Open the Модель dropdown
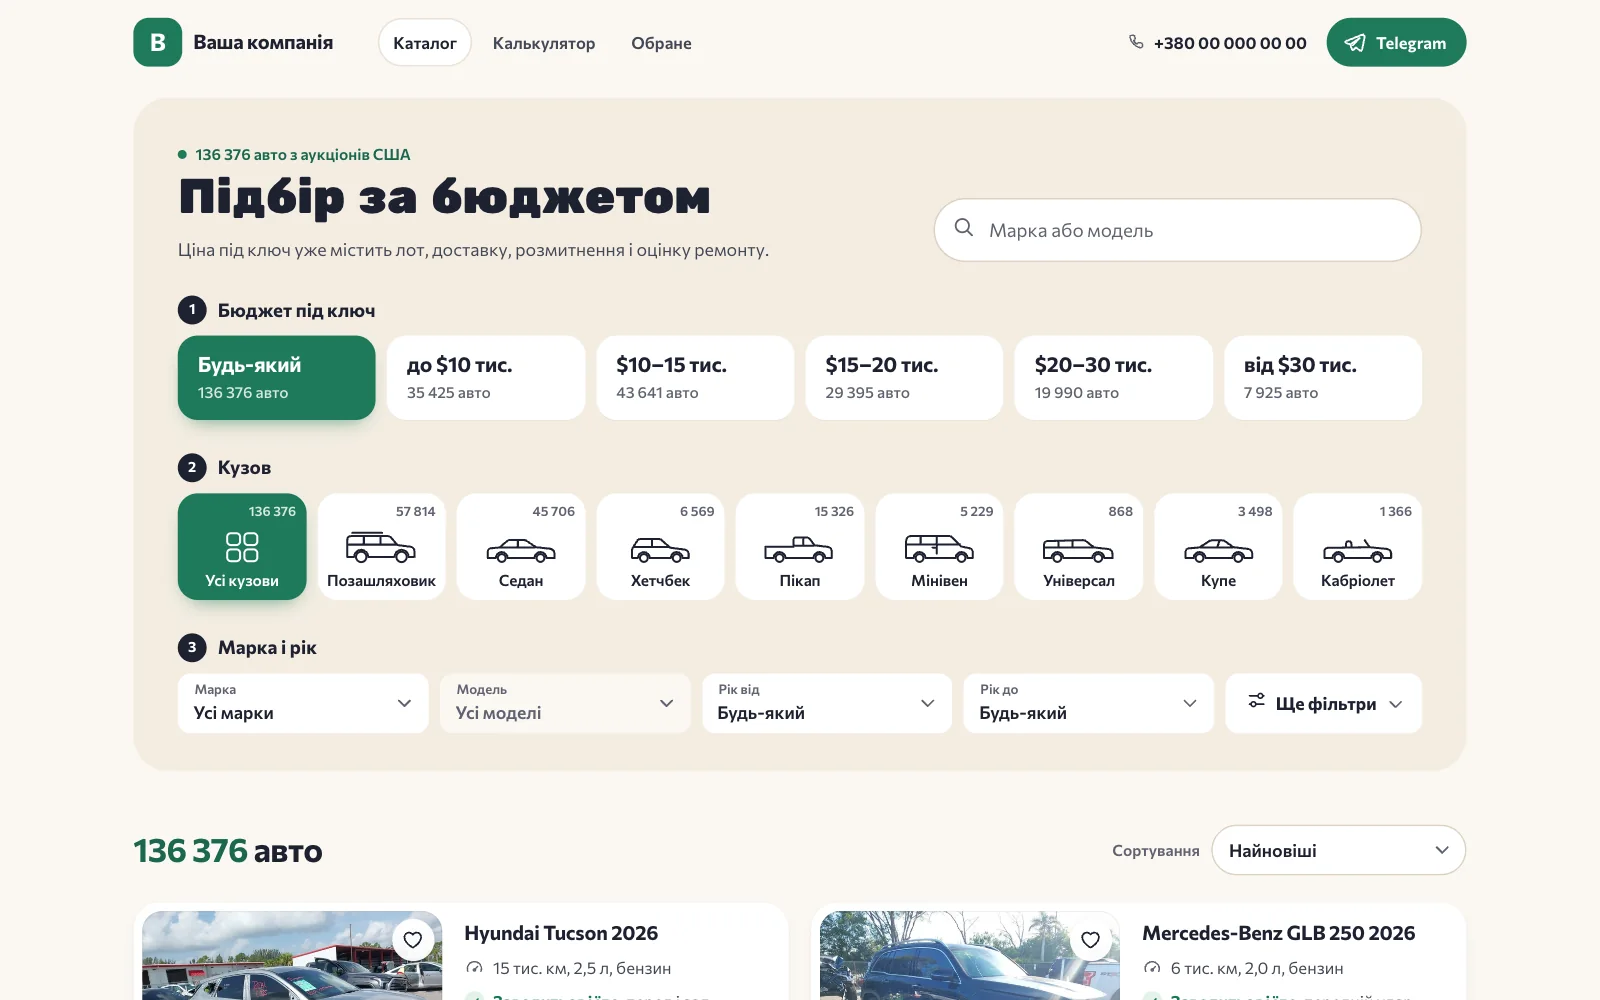 pyautogui.click(x=565, y=703)
